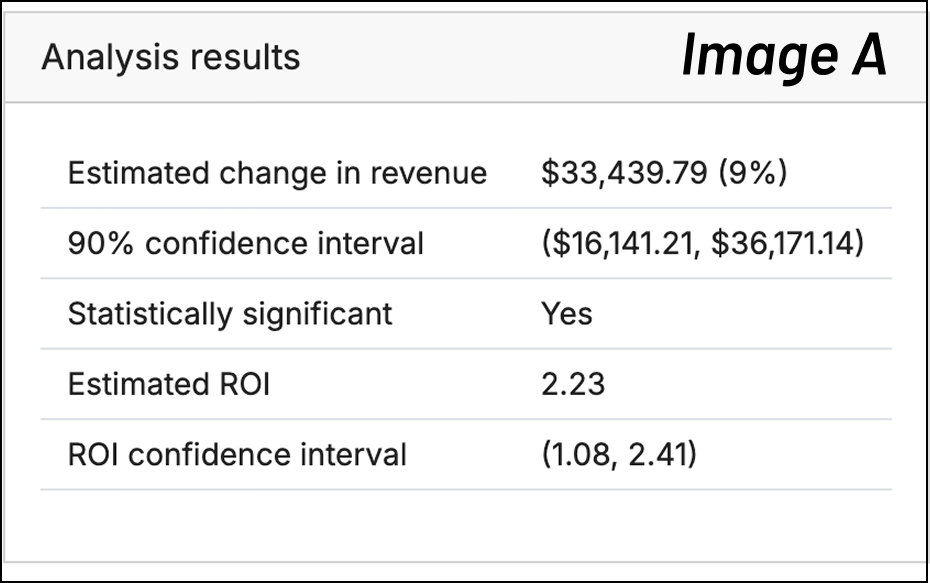Click the Yes significance value
Screen dimensions: 930x583
click(567, 314)
